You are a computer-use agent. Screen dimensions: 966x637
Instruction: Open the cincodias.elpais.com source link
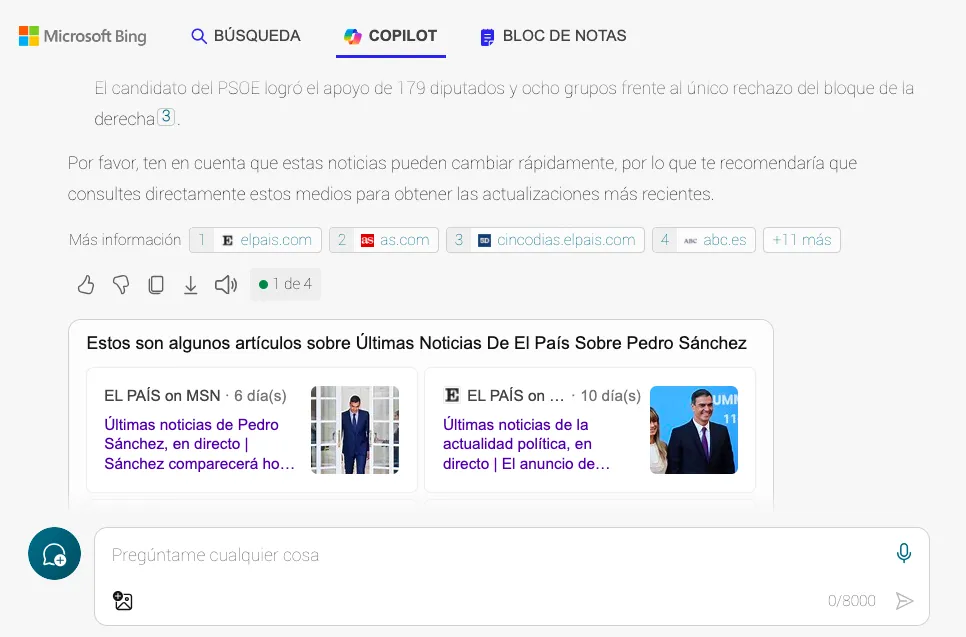click(545, 240)
